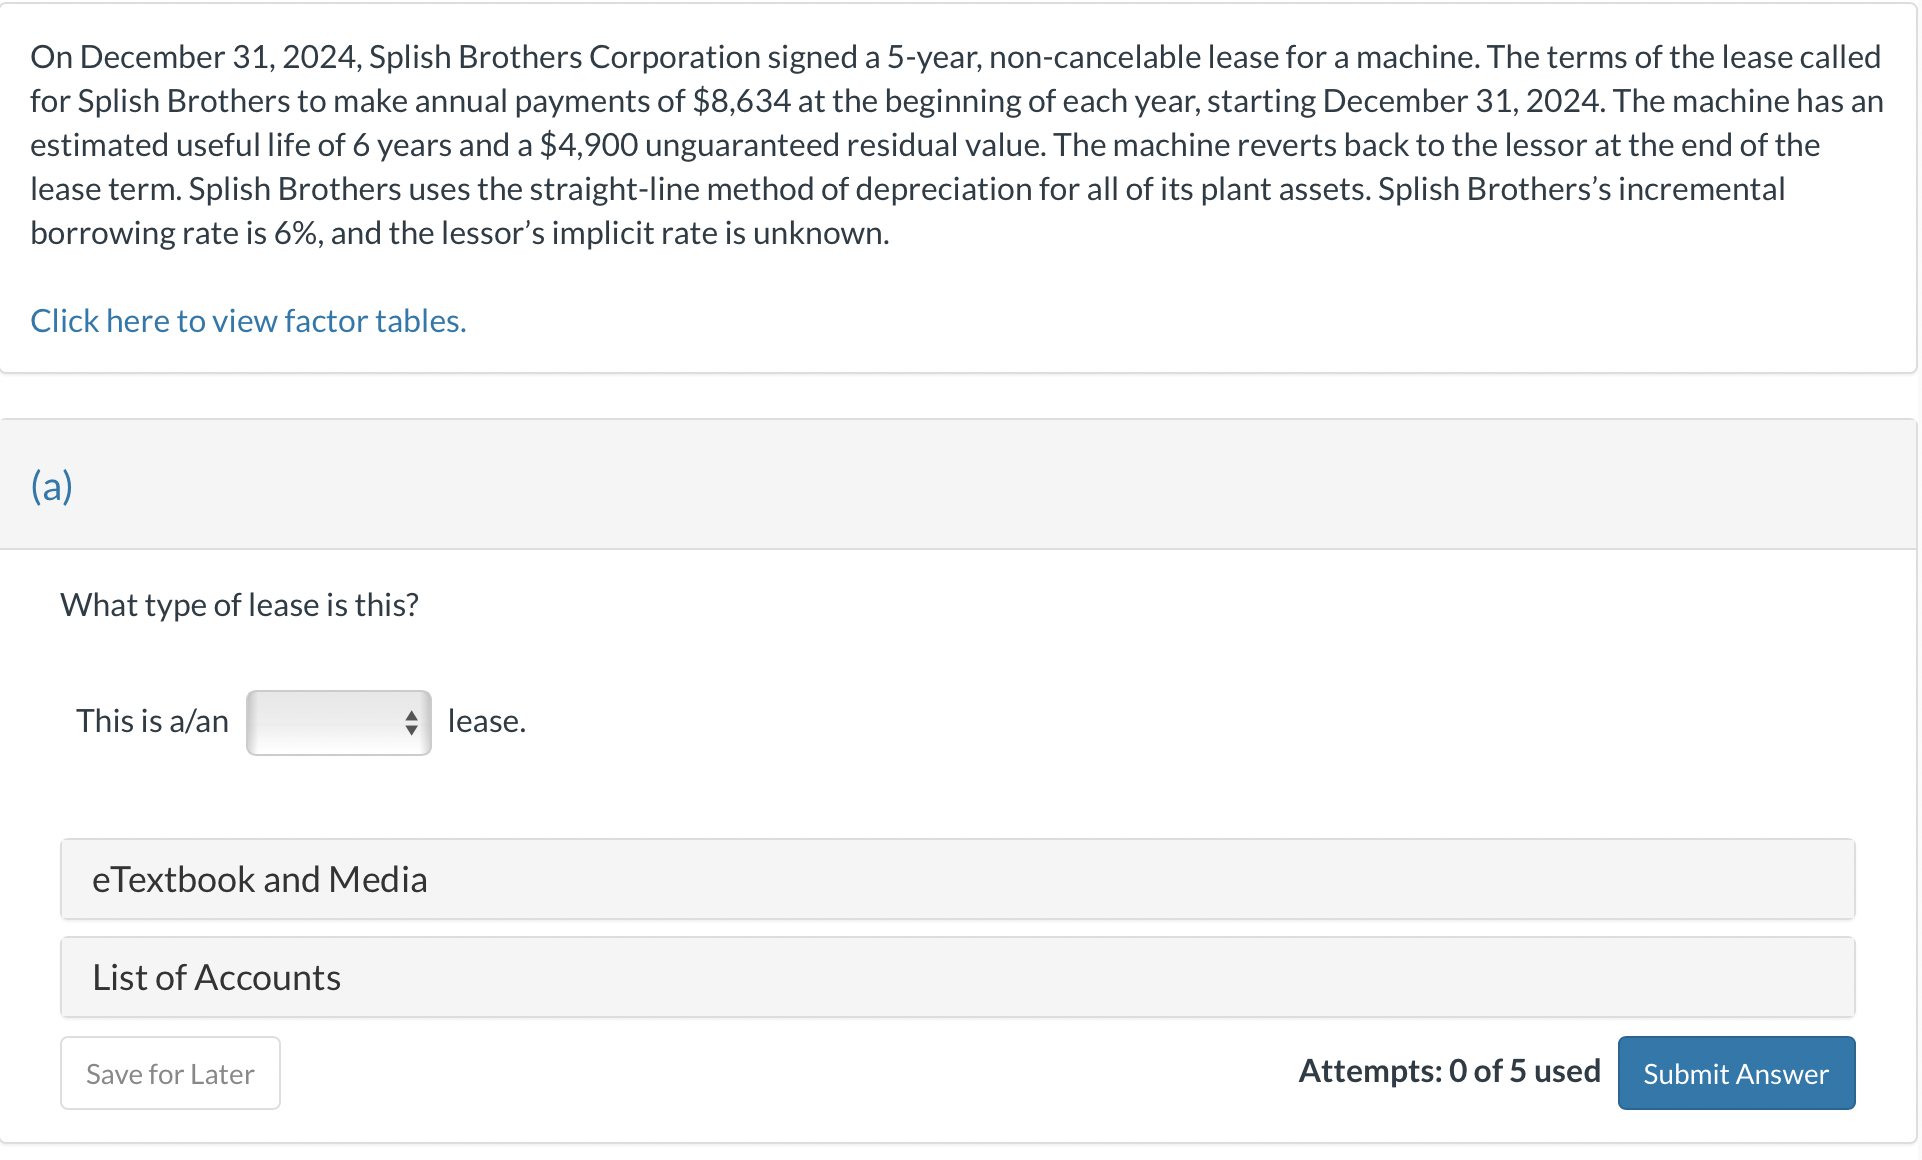
Task: Click the Attempts counter text
Action: tap(1449, 1071)
